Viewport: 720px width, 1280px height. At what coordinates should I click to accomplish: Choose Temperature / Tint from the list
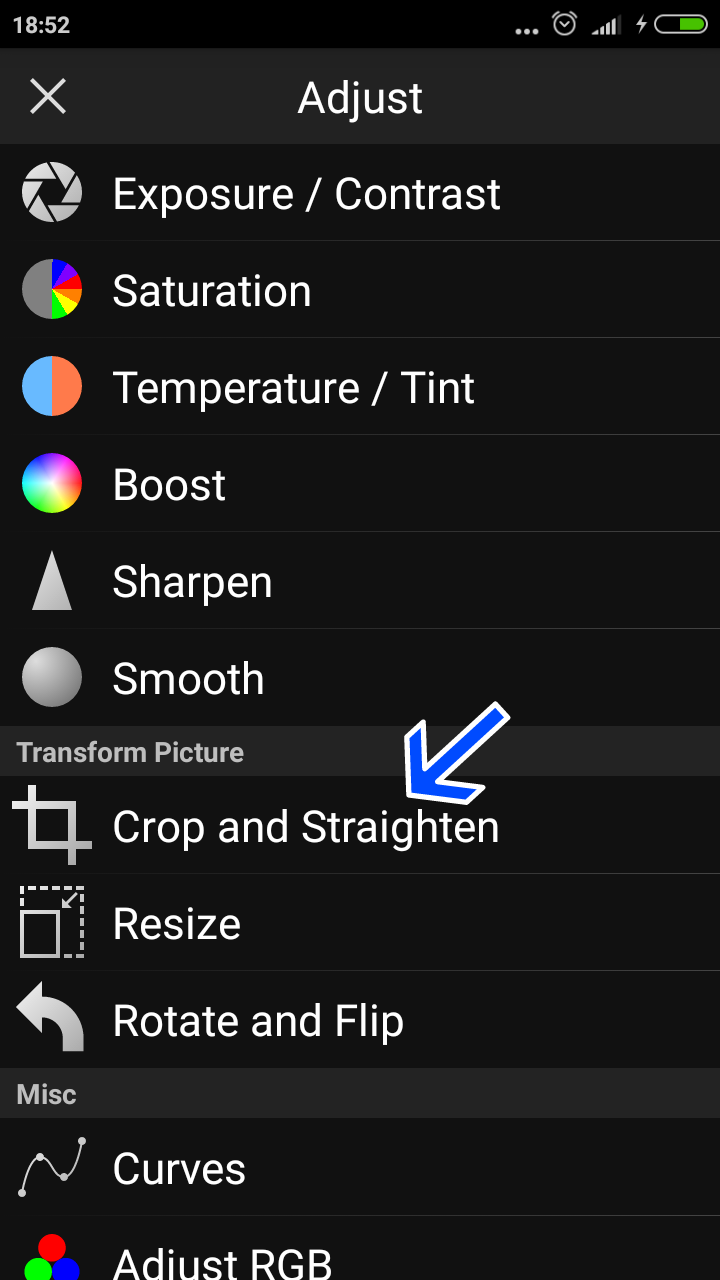(x=293, y=388)
